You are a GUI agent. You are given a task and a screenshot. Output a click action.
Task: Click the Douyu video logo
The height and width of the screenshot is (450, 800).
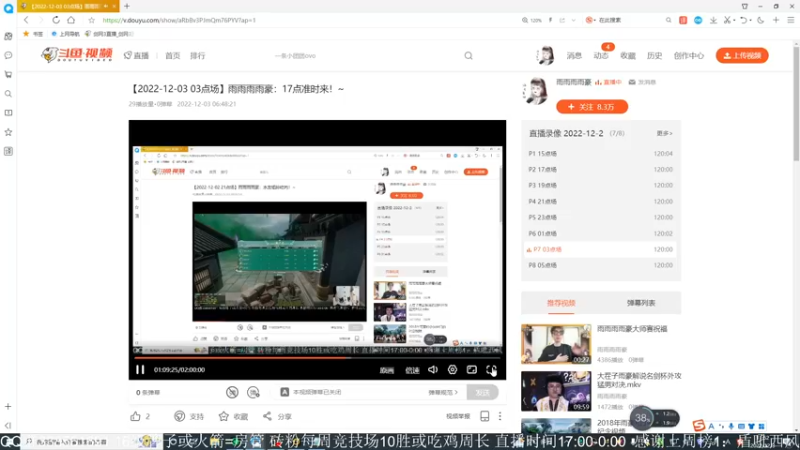coord(77,55)
